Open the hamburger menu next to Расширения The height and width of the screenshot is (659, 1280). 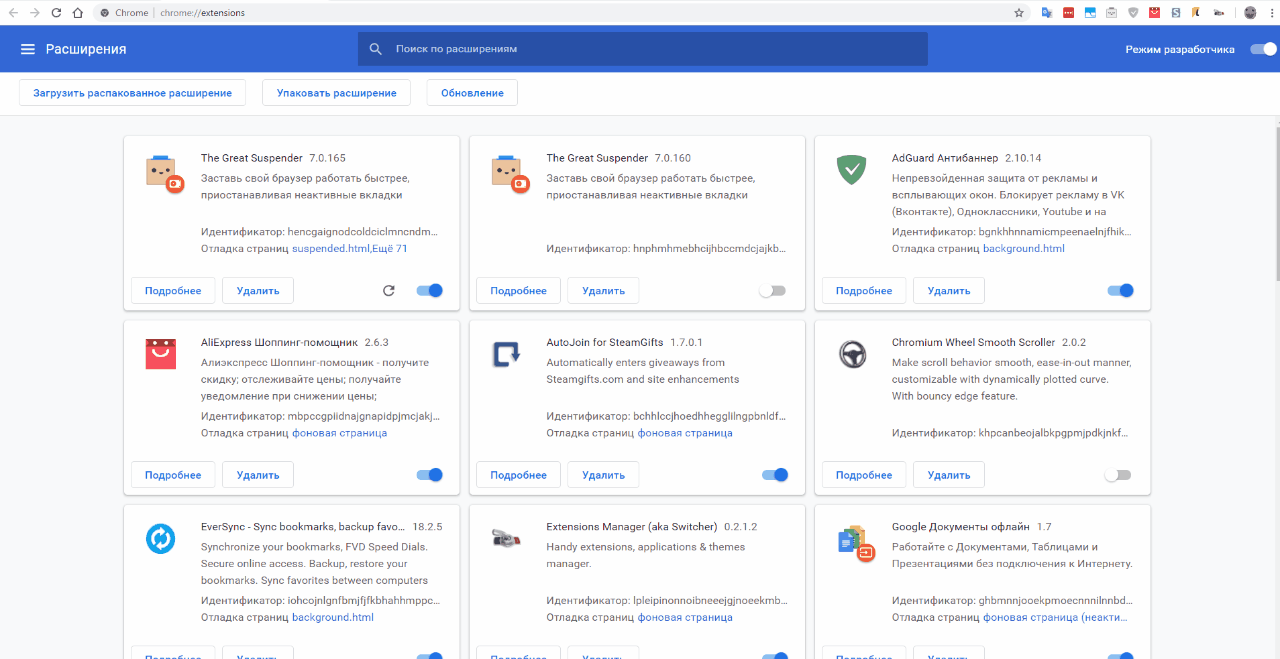tap(27, 49)
